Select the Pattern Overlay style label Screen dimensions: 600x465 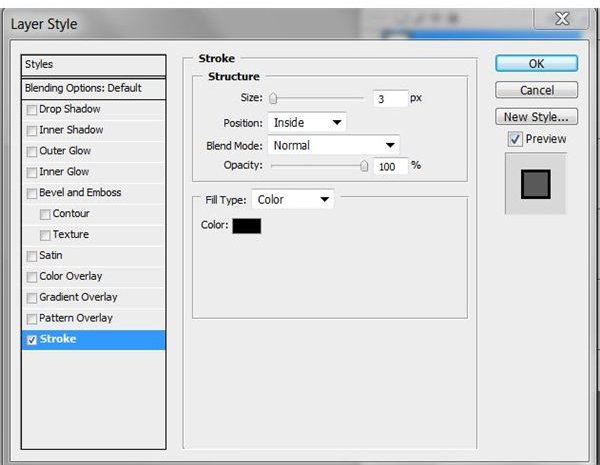(76, 318)
